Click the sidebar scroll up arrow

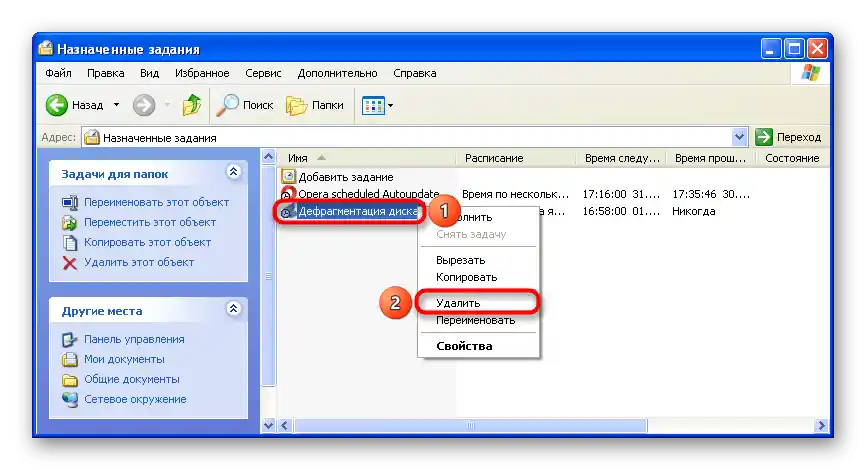(268, 157)
